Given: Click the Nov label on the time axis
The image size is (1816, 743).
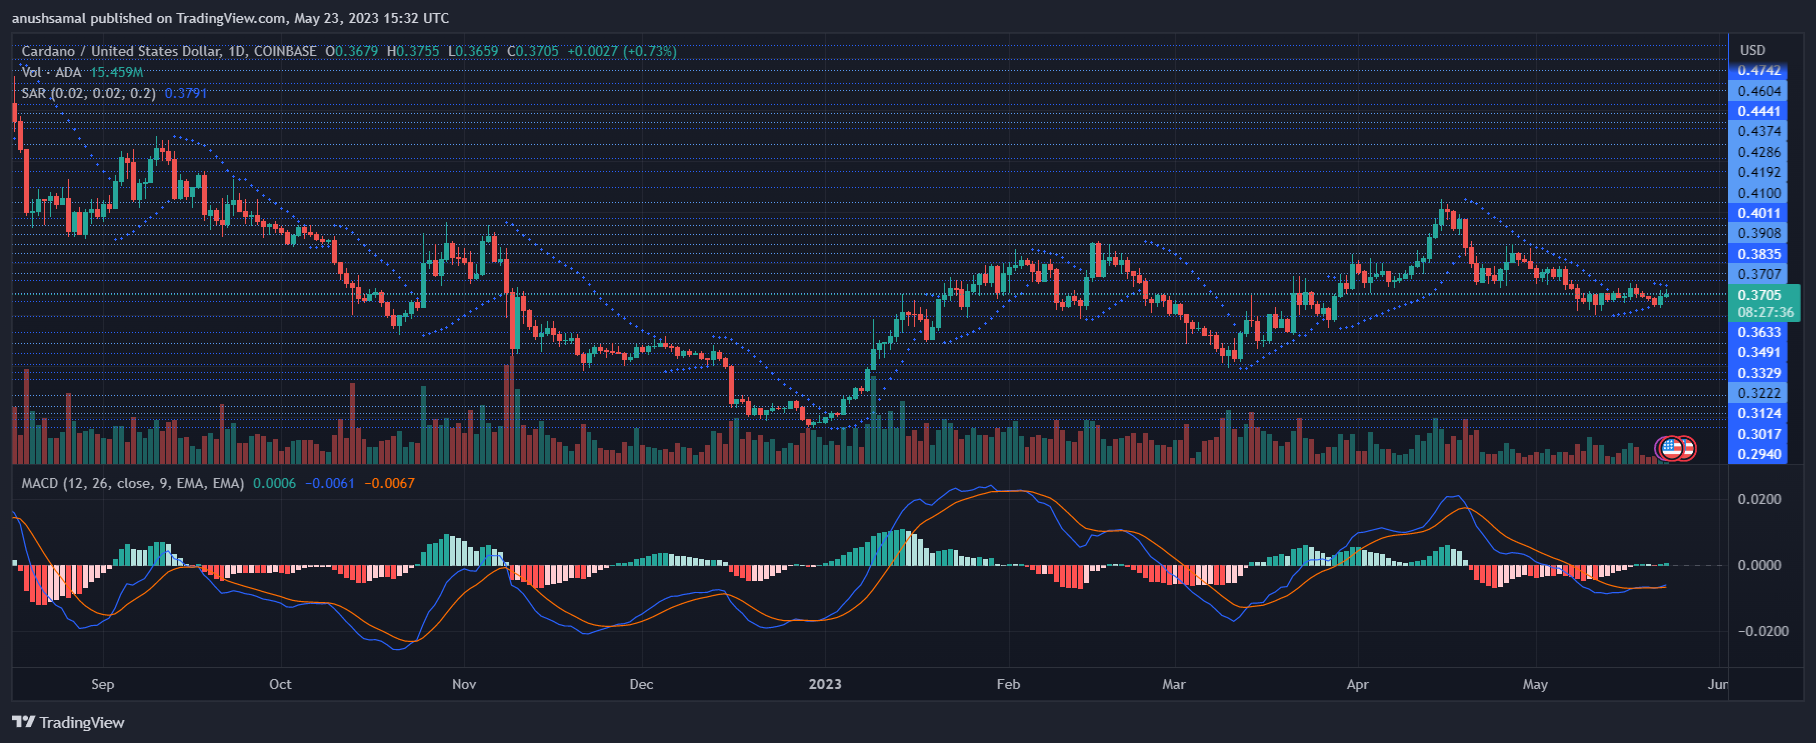Looking at the screenshot, I should coord(464,684).
